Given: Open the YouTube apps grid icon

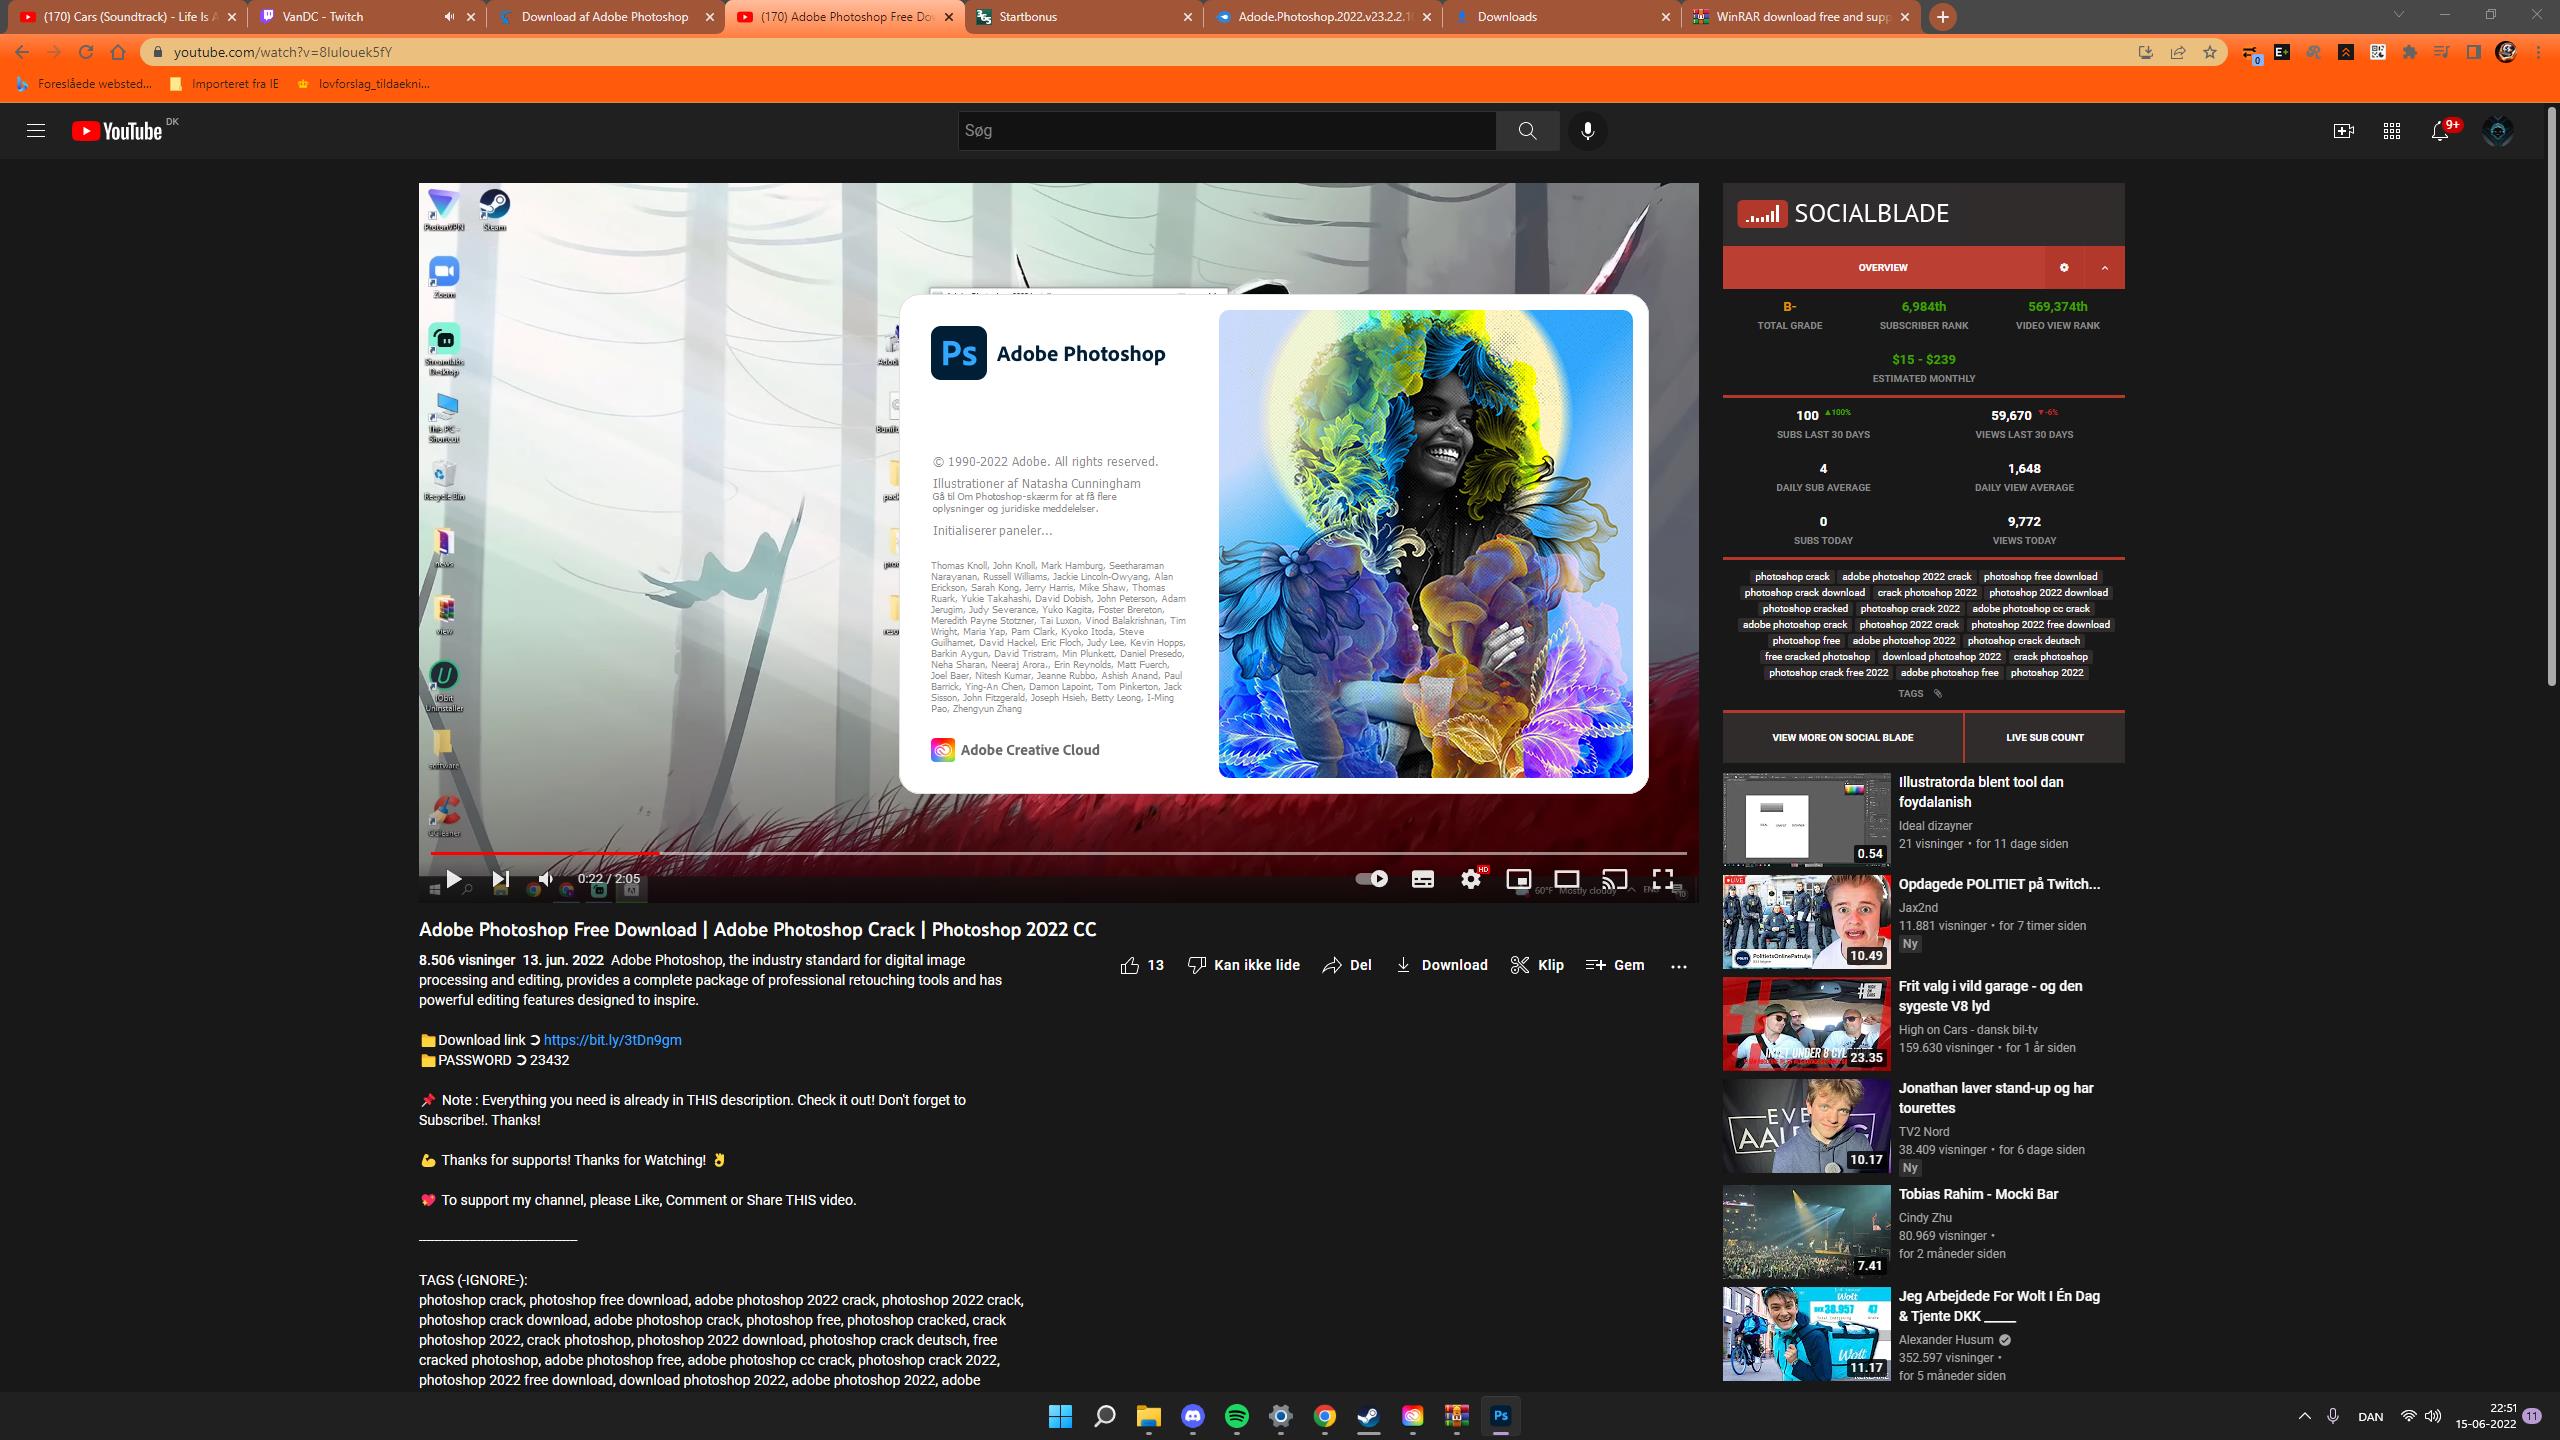Looking at the screenshot, I should [2391, 131].
